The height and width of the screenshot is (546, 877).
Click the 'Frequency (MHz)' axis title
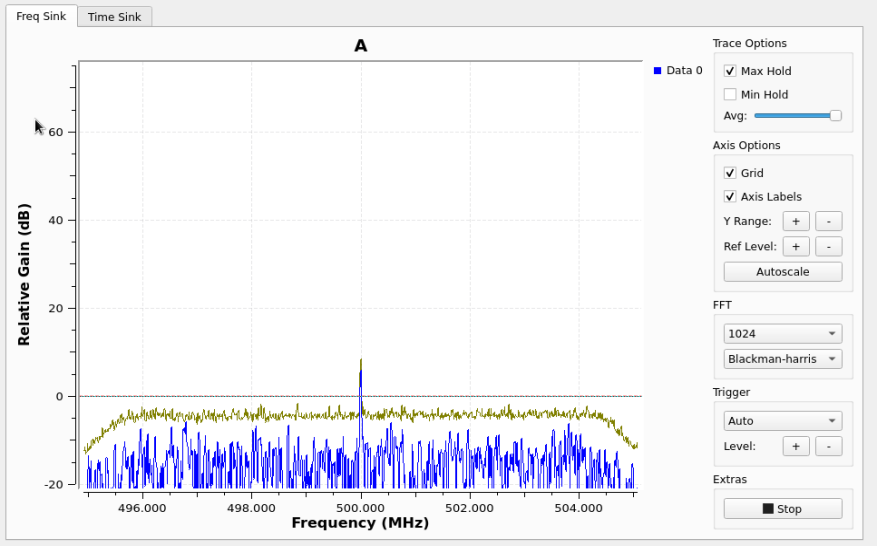click(x=360, y=523)
